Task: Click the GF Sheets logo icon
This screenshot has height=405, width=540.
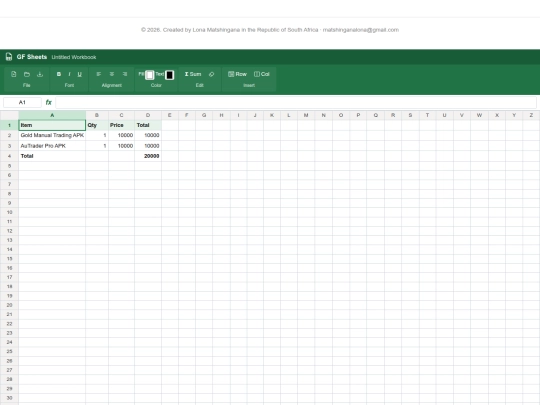Action: 9,57
